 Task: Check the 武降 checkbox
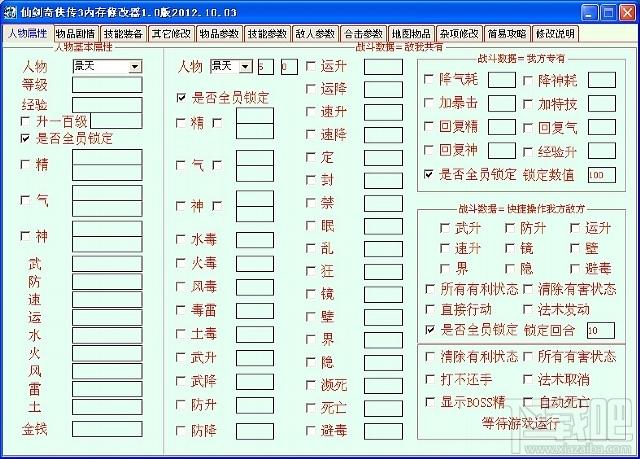pos(180,381)
